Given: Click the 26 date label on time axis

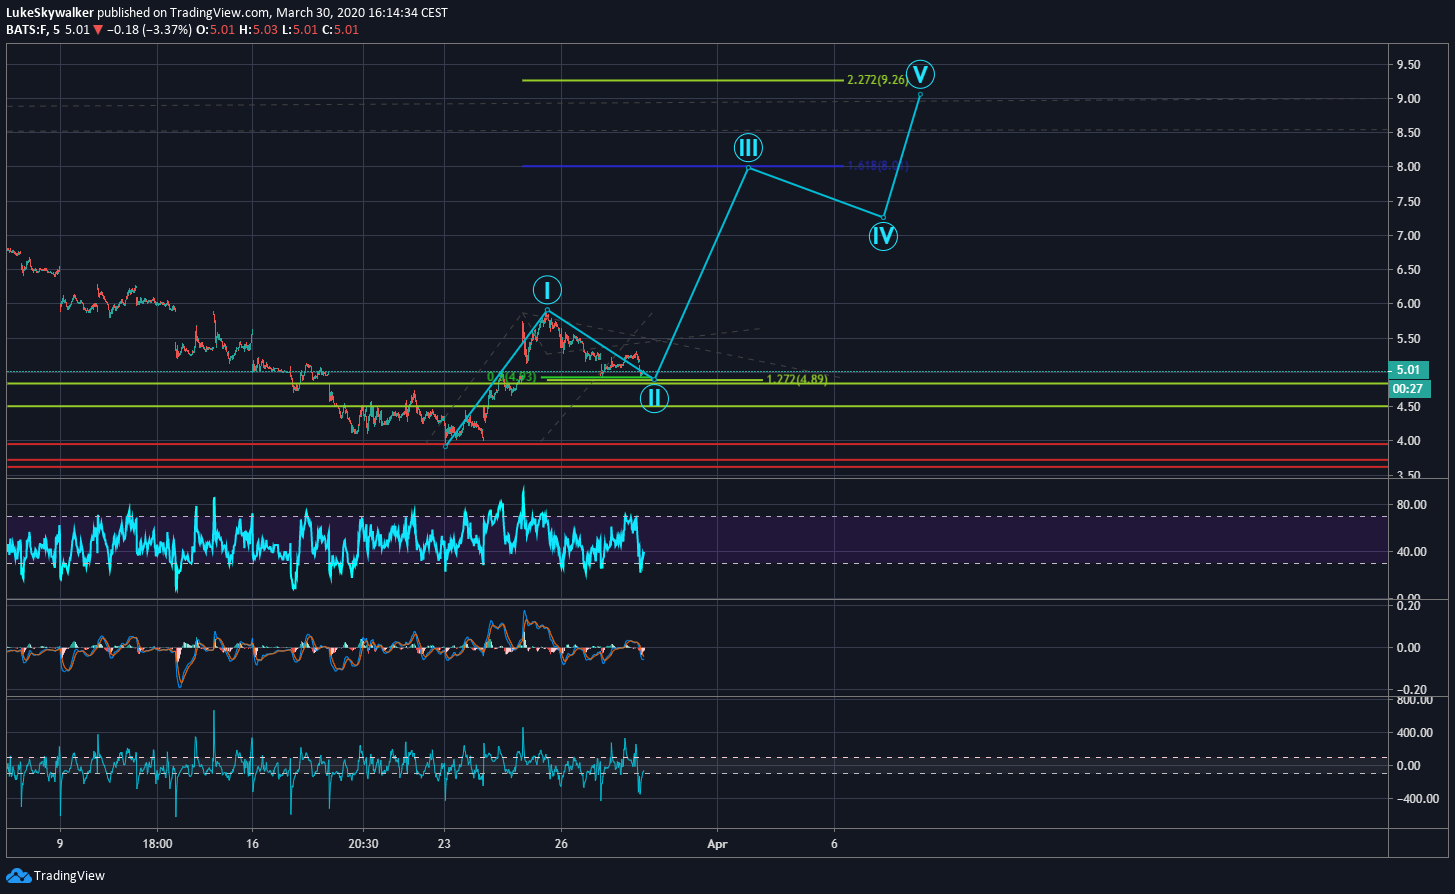Looking at the screenshot, I should (x=561, y=843).
